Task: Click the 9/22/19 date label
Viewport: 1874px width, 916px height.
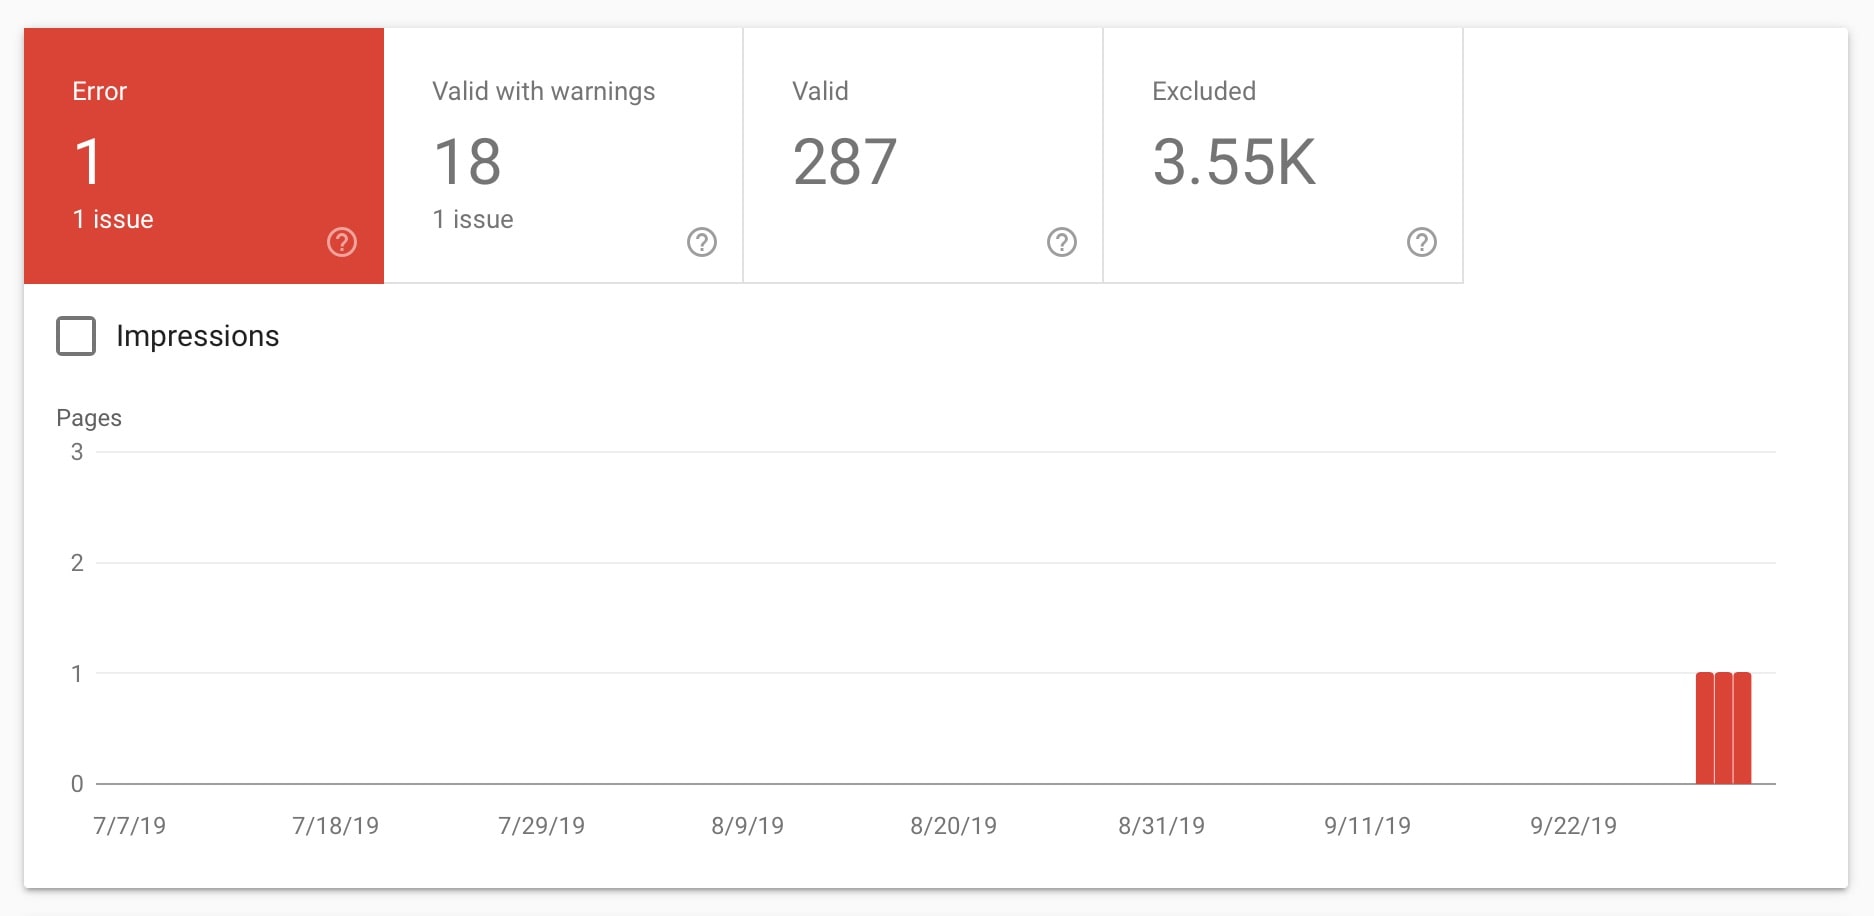Action: click(x=1573, y=826)
